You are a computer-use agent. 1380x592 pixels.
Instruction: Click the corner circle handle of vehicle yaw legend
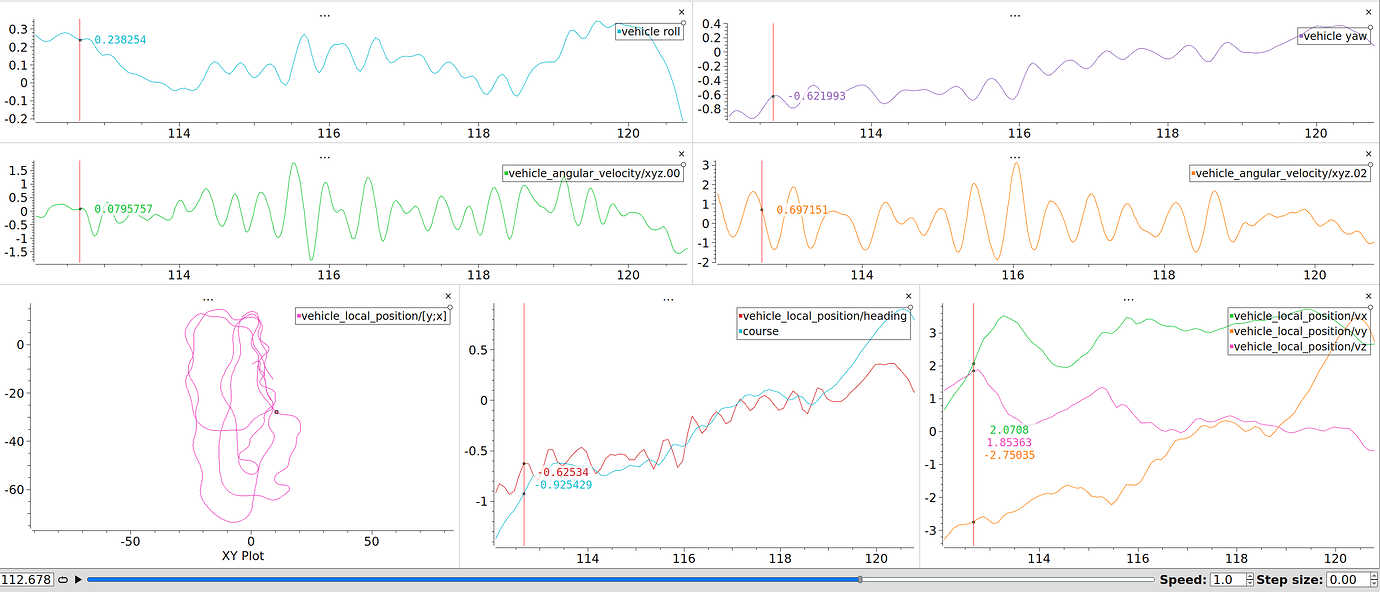coord(1371,28)
